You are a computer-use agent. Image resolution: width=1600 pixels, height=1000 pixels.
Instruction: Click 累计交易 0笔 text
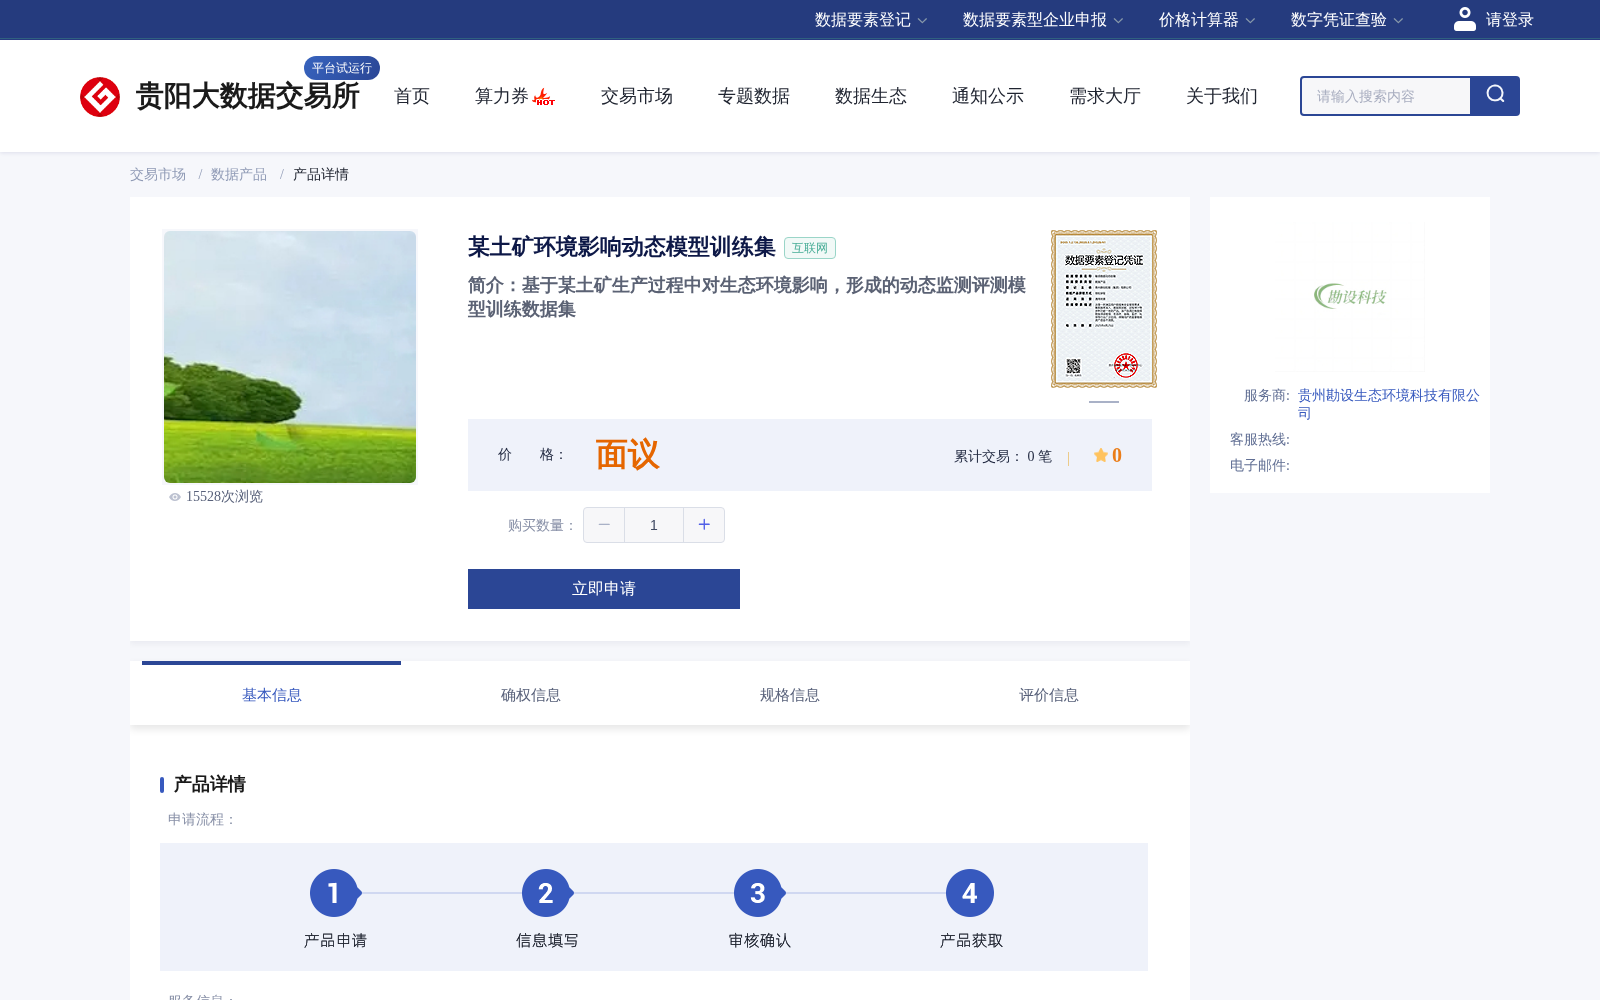[x=1003, y=457]
